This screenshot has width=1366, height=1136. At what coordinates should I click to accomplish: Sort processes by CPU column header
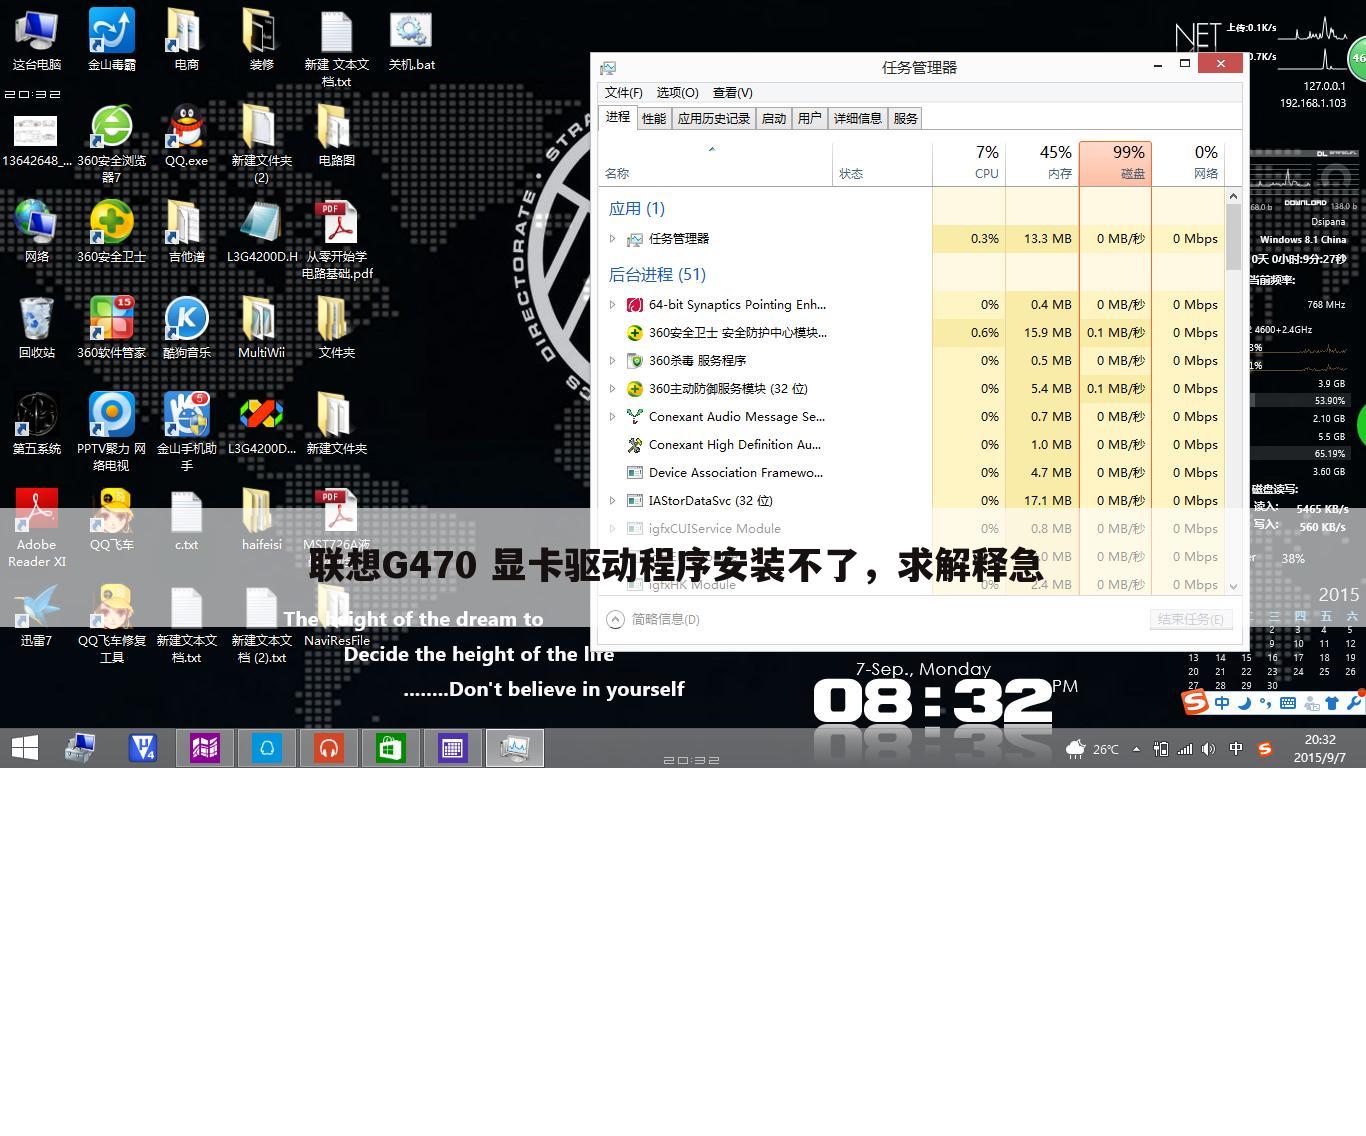coord(969,163)
